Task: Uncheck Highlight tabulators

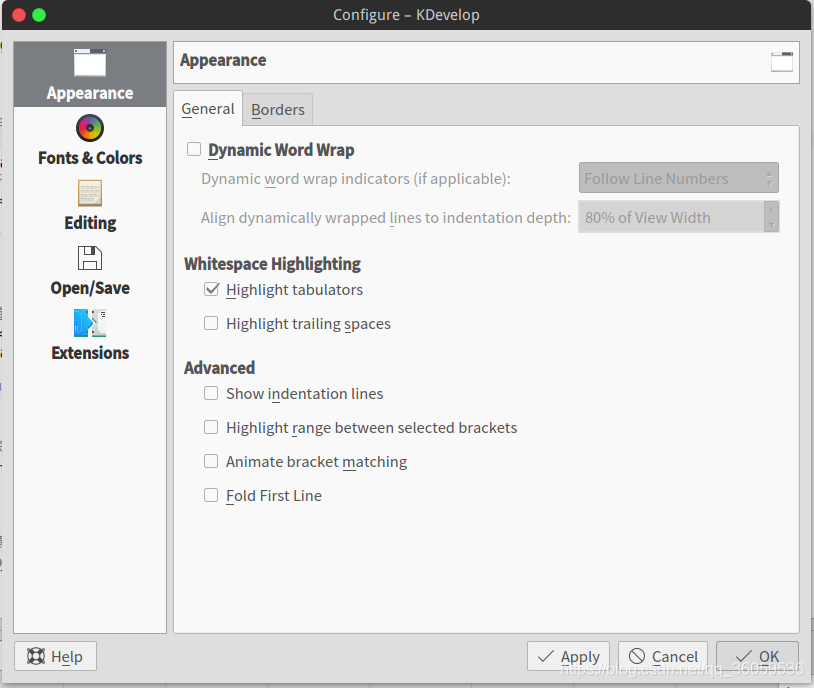Action: pyautogui.click(x=211, y=289)
